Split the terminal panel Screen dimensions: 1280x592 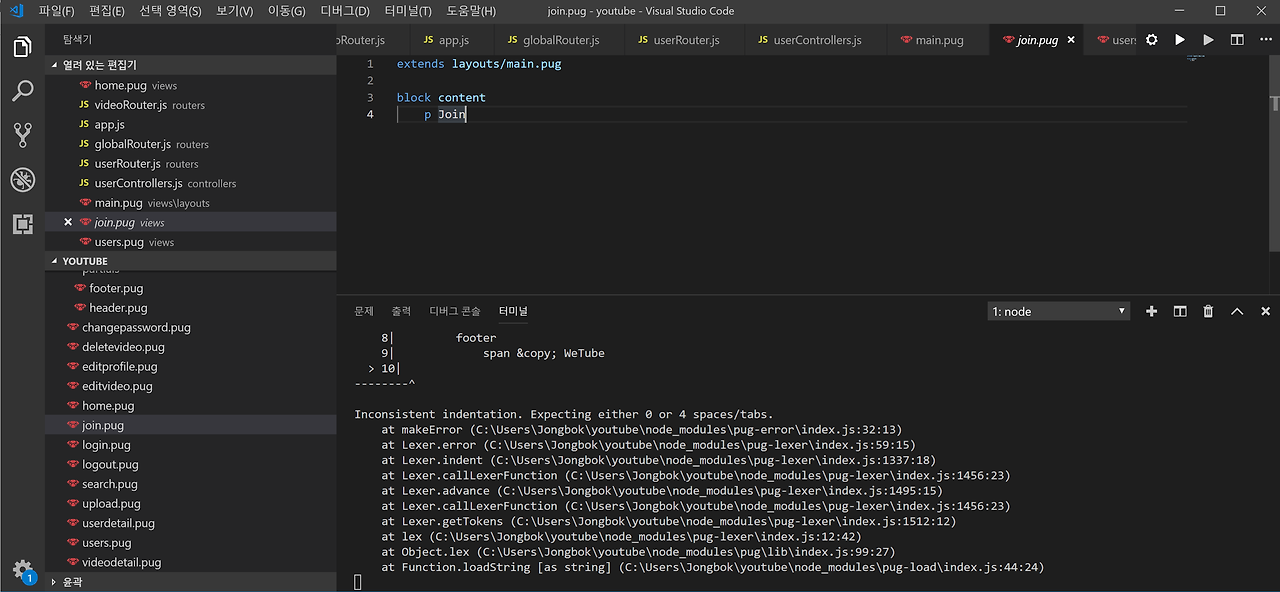pyautogui.click(x=1180, y=311)
